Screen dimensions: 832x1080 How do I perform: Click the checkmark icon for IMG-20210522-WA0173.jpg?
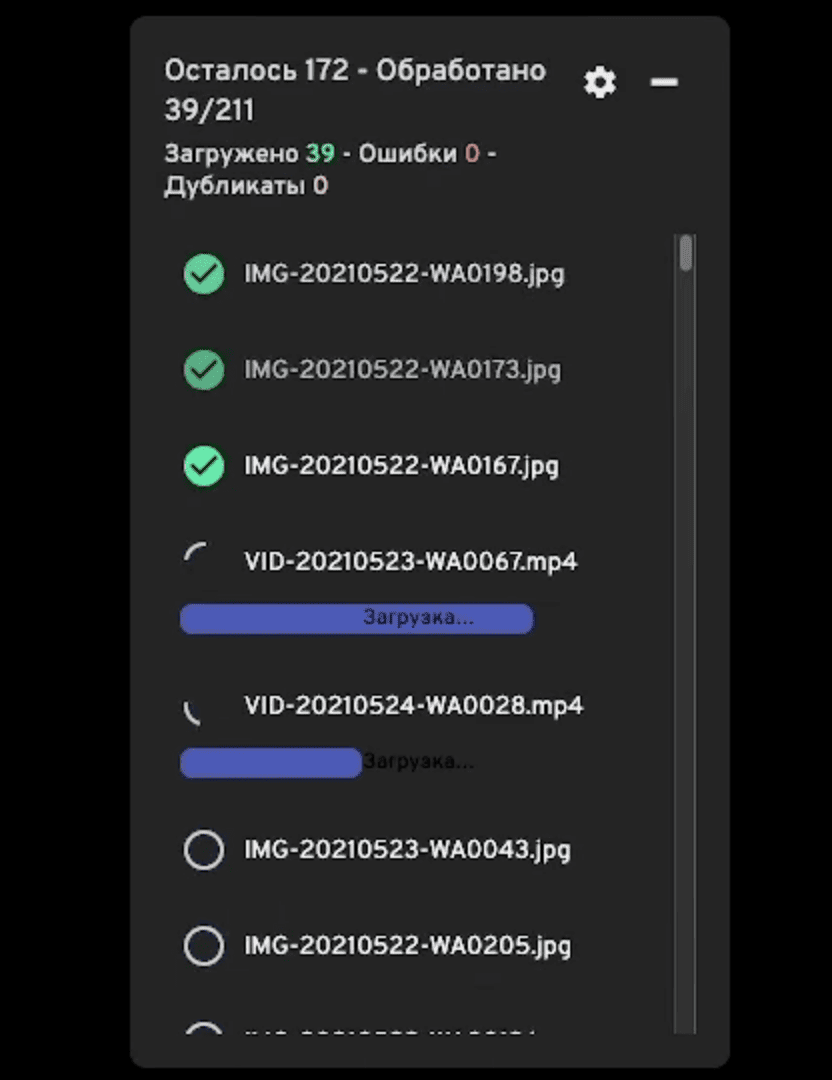pyautogui.click(x=204, y=370)
